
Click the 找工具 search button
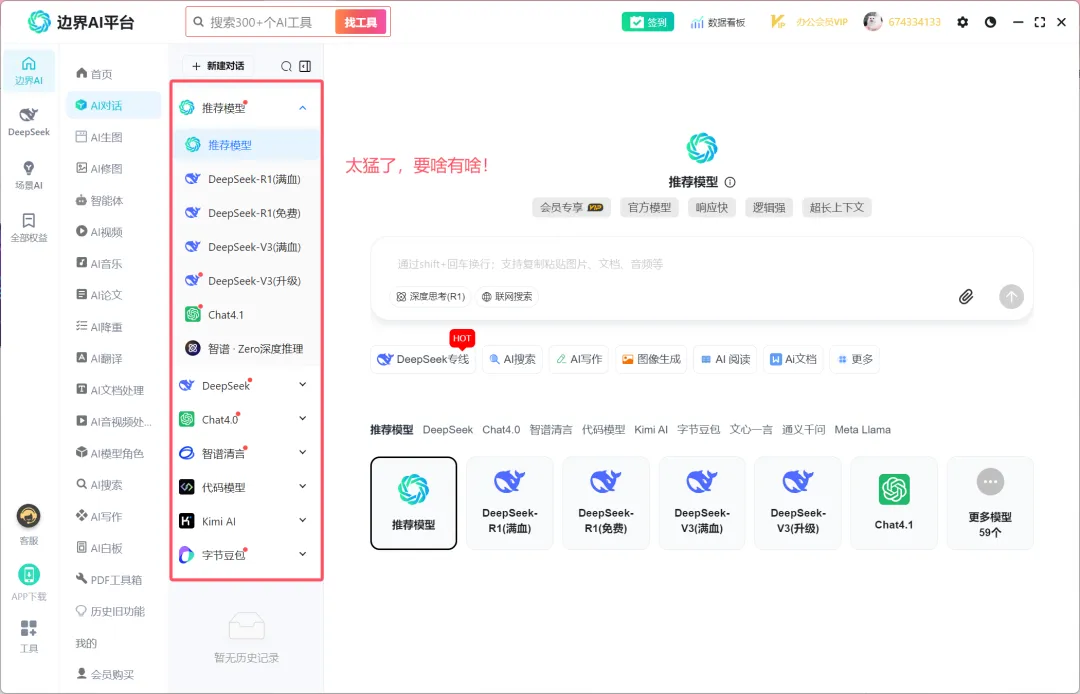tap(361, 22)
